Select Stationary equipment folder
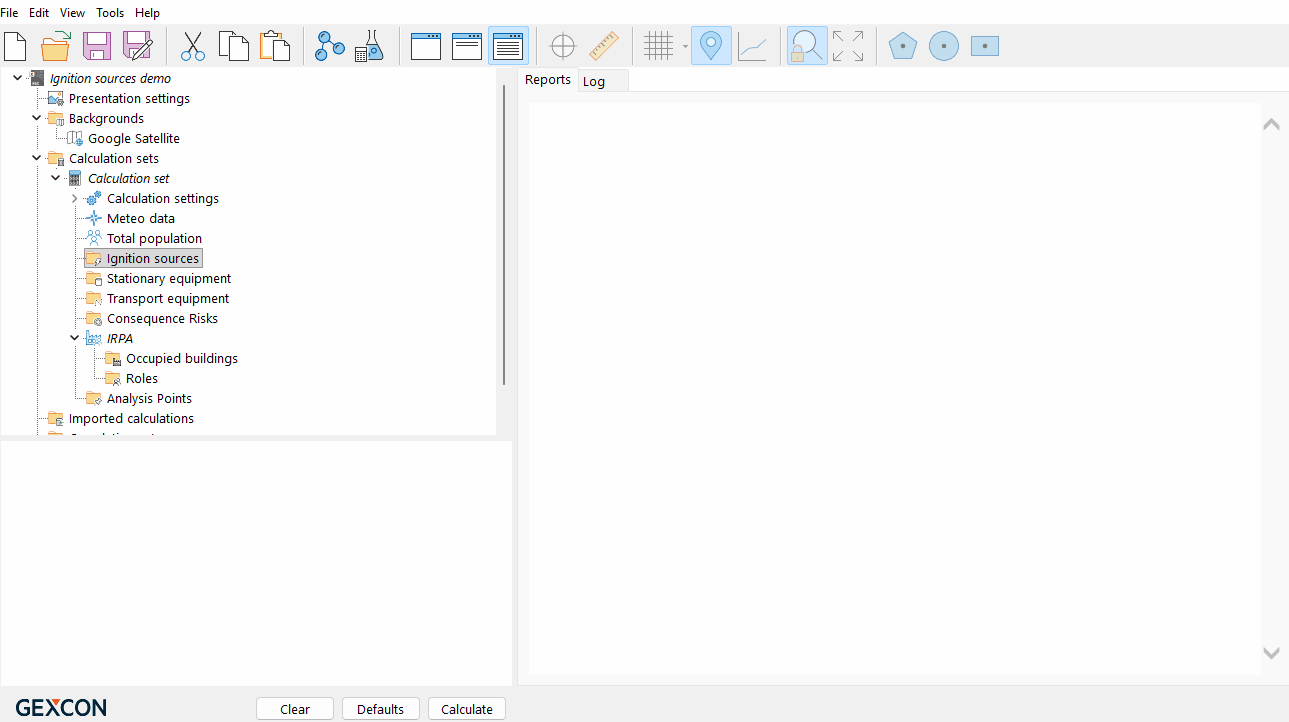The image size is (1289, 722). (169, 278)
